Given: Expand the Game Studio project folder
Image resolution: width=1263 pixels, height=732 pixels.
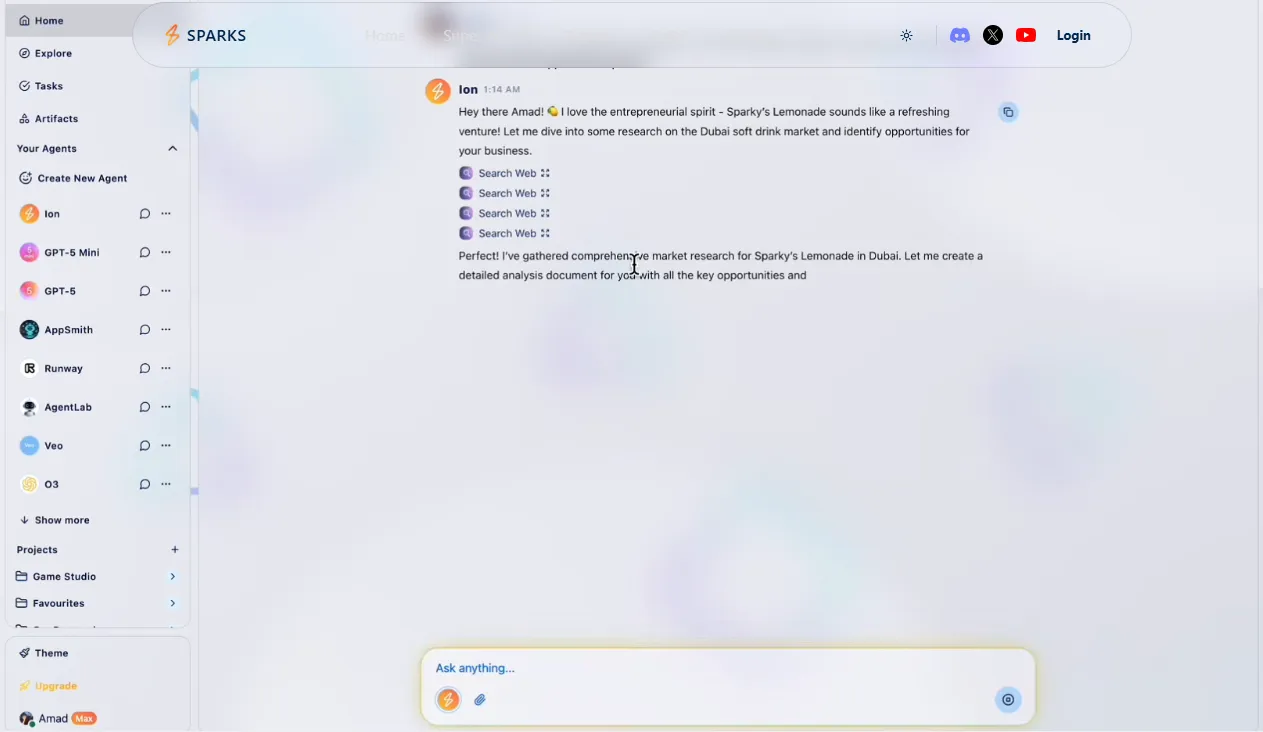Looking at the screenshot, I should (x=172, y=577).
